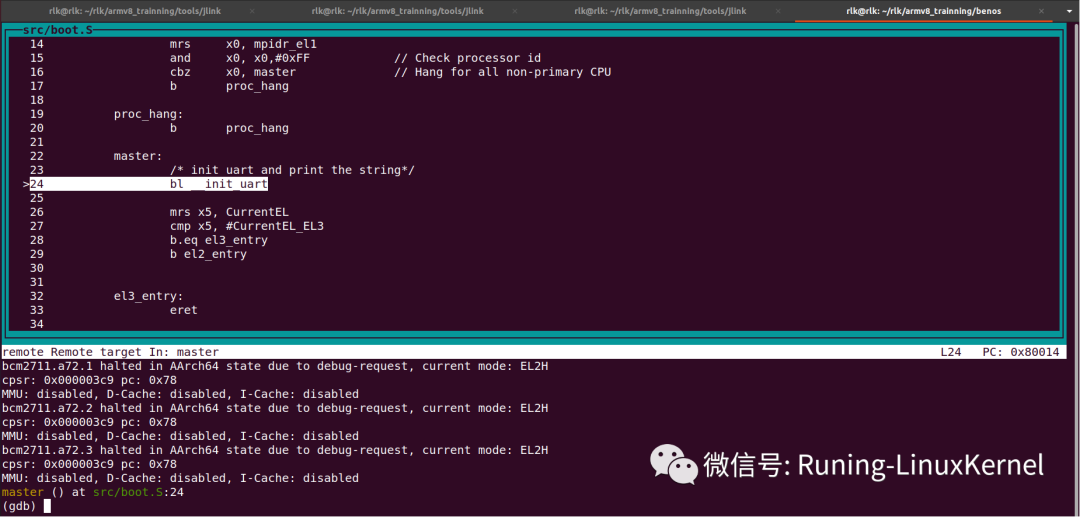Click the 'master () at src/boot.S:24' line
Screen dimensions: 1080x517
pos(93,492)
